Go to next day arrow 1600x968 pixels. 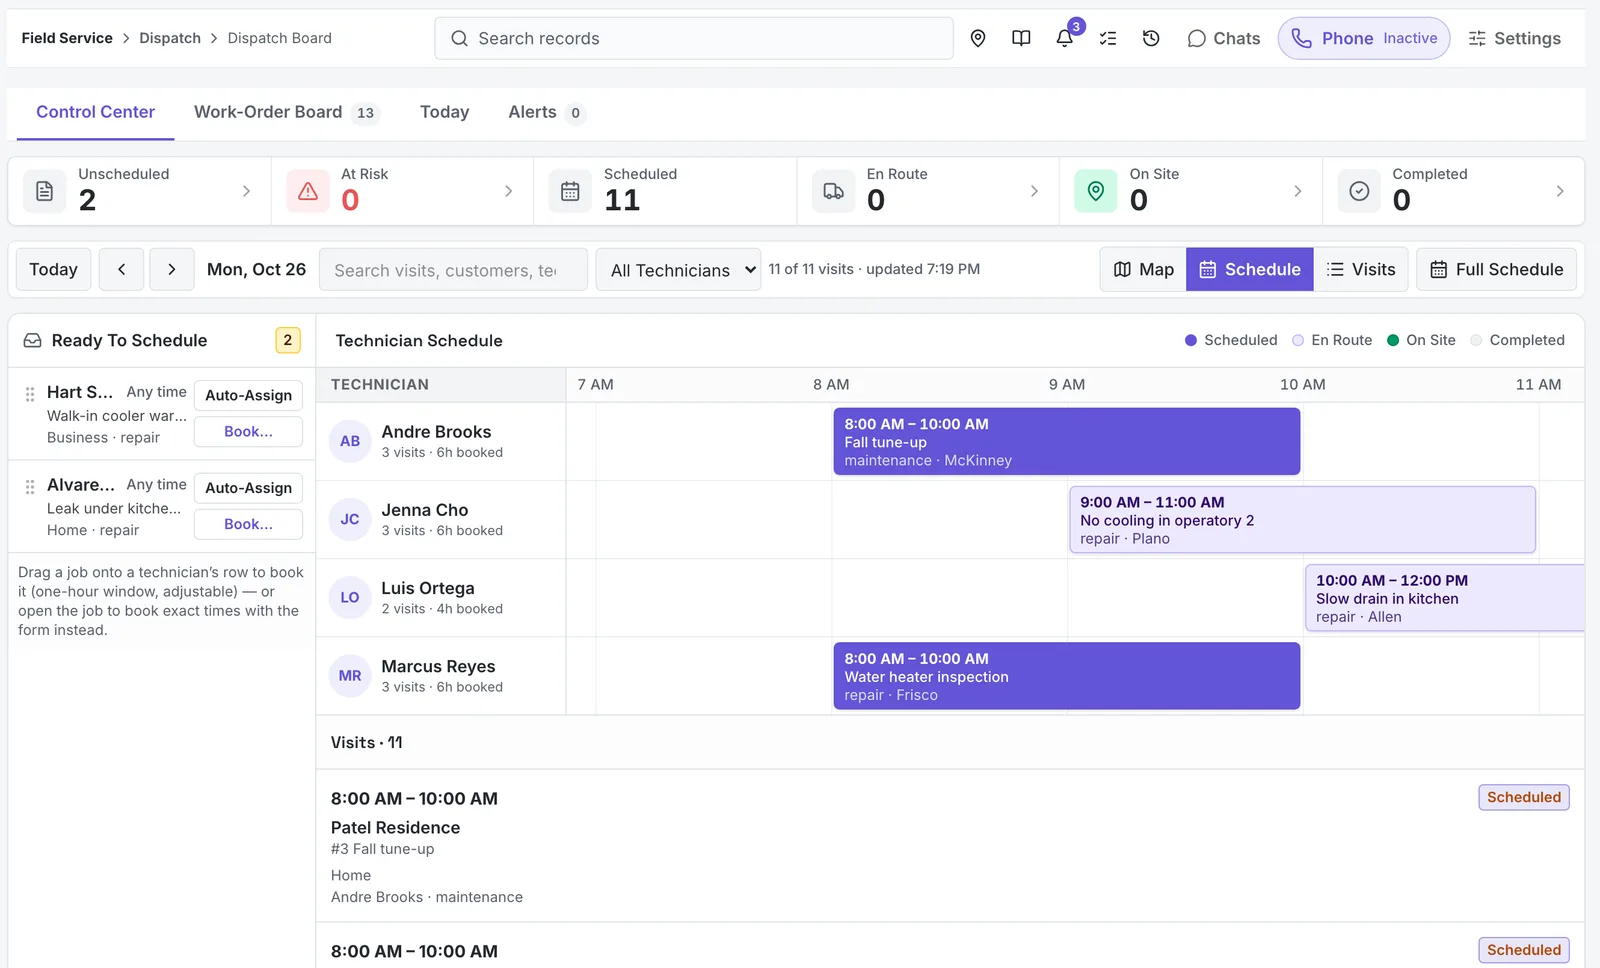(x=172, y=270)
